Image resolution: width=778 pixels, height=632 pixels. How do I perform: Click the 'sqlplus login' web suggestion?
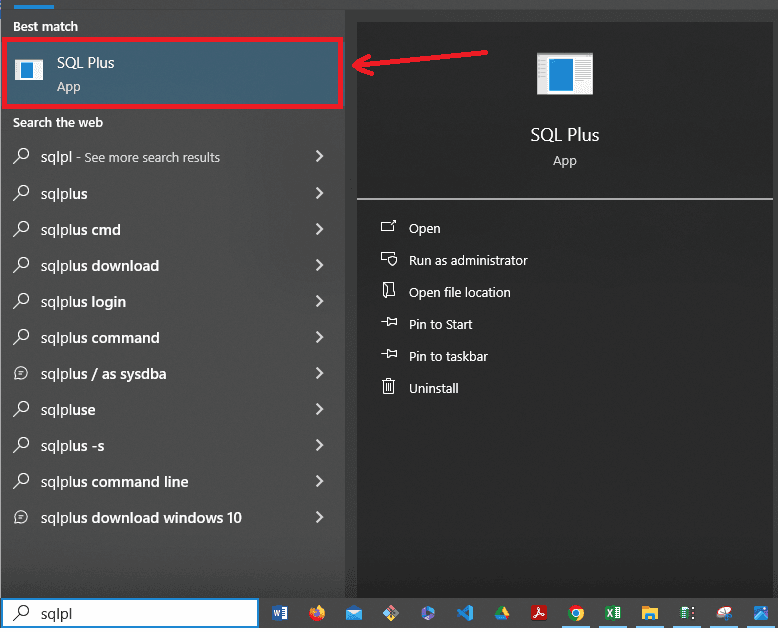pyautogui.click(x=83, y=301)
